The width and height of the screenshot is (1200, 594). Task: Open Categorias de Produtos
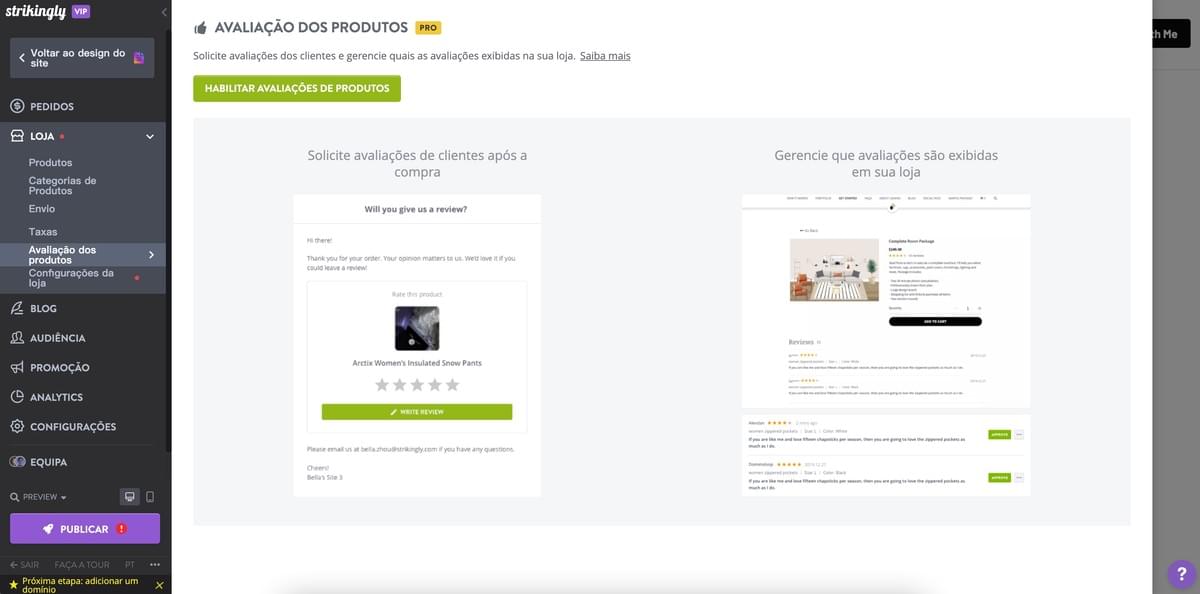click(x=62, y=185)
